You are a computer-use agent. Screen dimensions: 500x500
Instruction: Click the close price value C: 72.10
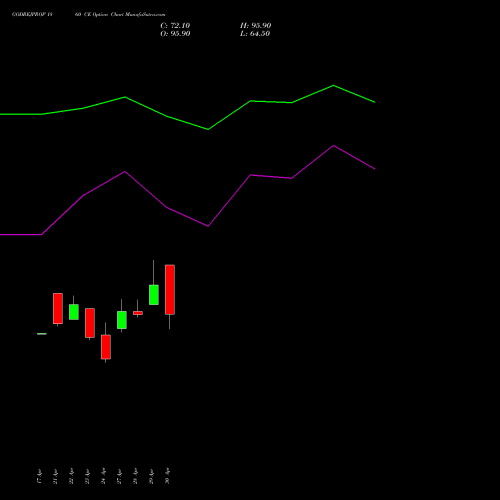(x=175, y=26)
